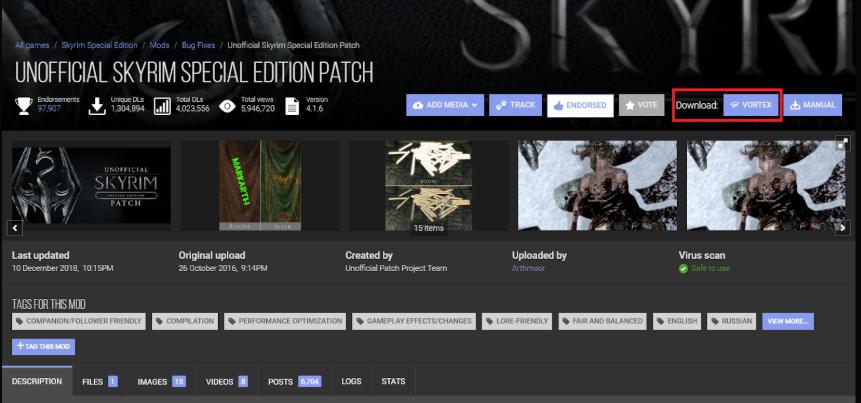The height and width of the screenshot is (403, 861).
Task: Open the Unofficial Skyrim Patch logo thumbnail
Action: [91, 185]
